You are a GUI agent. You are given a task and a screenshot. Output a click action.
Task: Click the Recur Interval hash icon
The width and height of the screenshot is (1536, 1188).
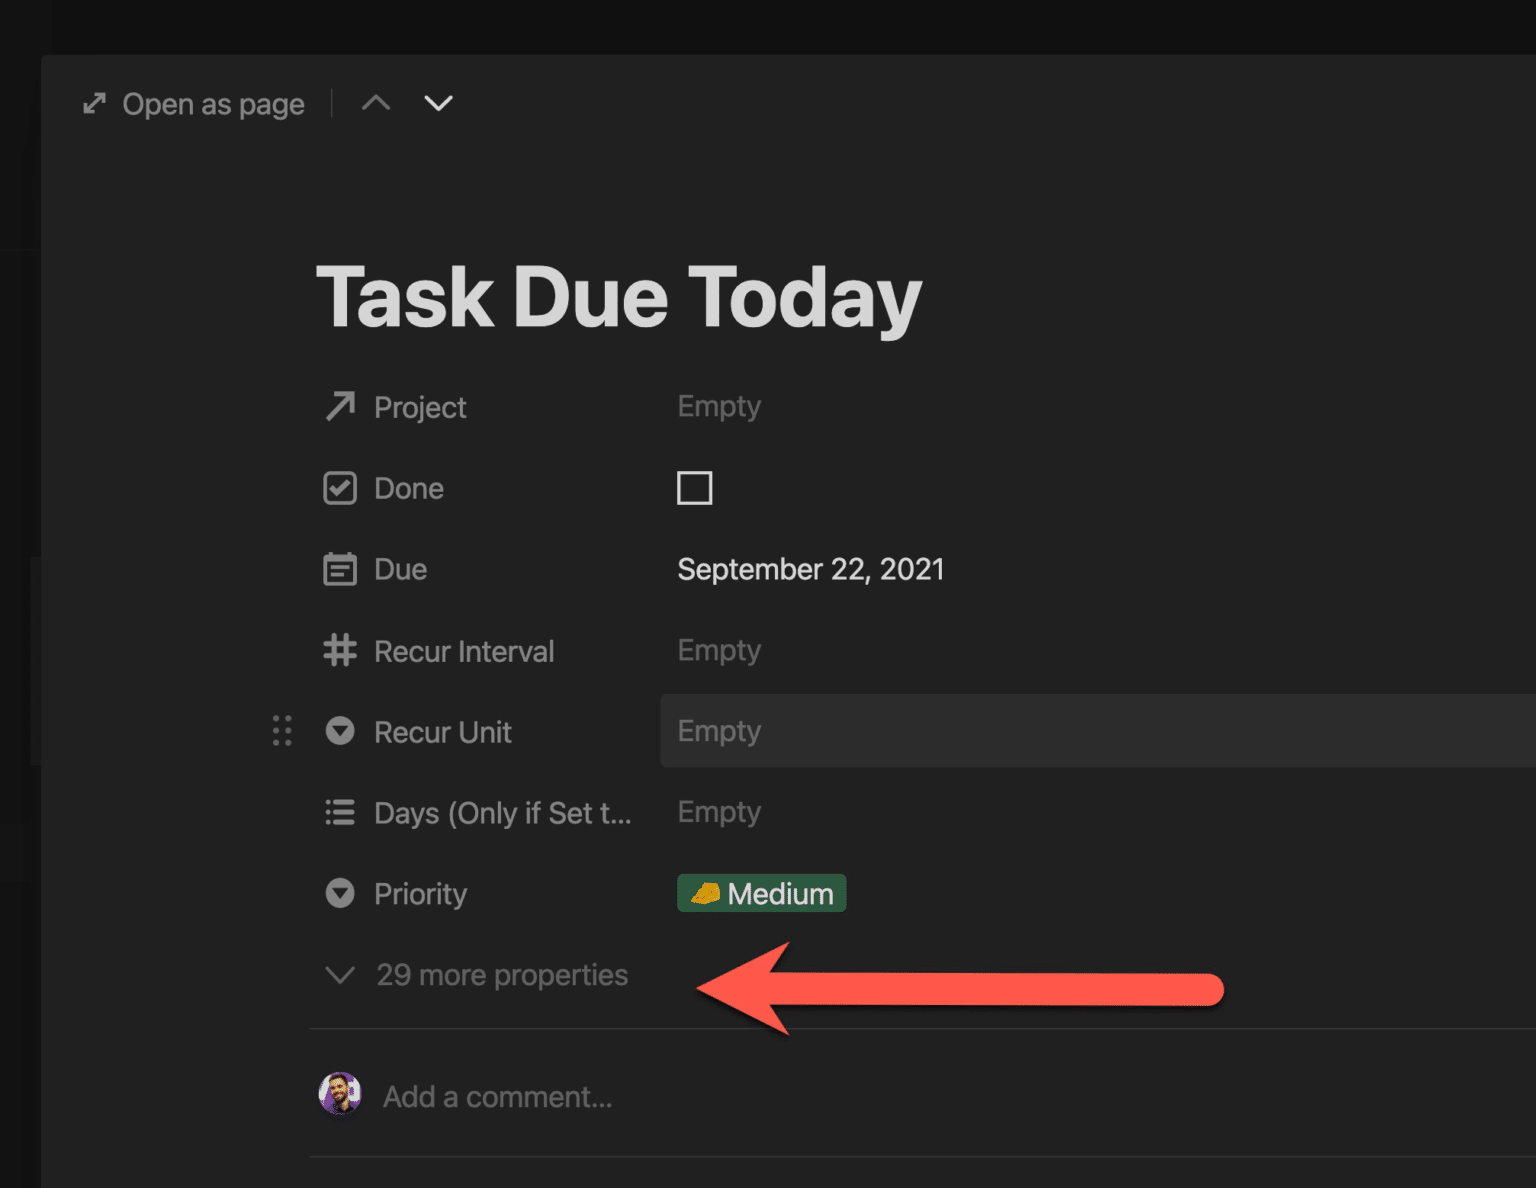tap(340, 650)
